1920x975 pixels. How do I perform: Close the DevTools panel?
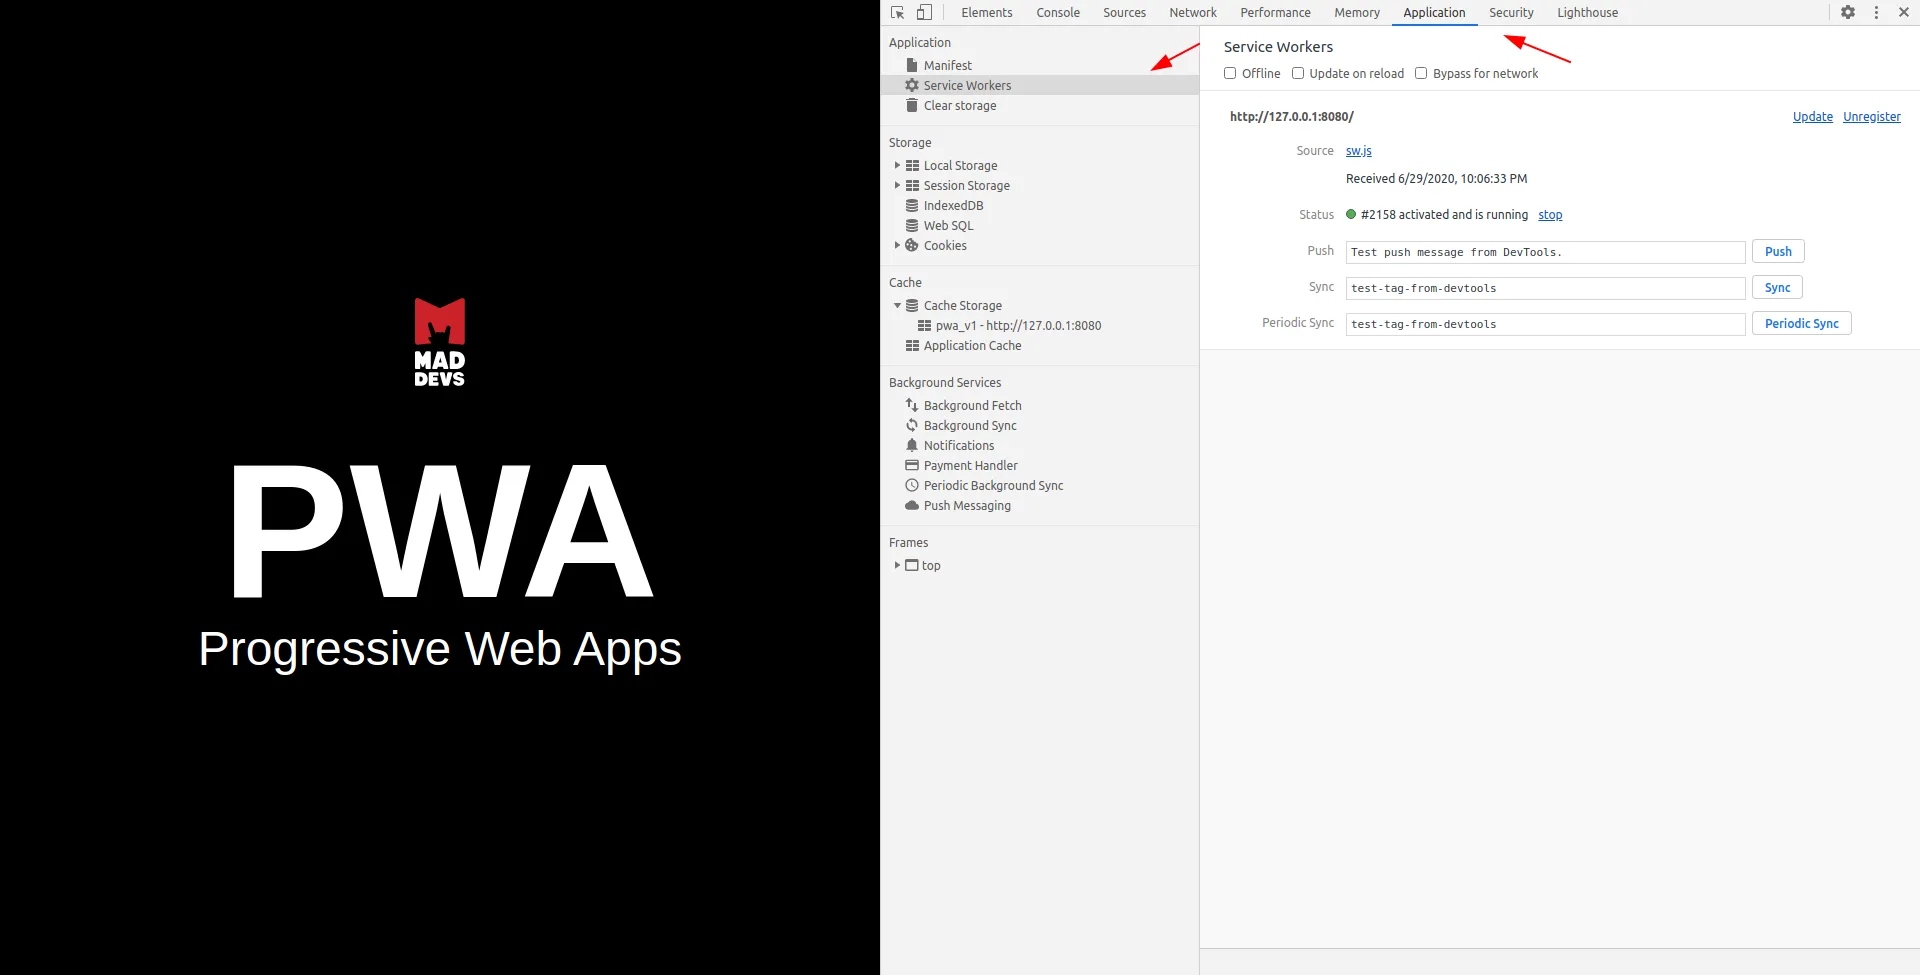click(1904, 13)
